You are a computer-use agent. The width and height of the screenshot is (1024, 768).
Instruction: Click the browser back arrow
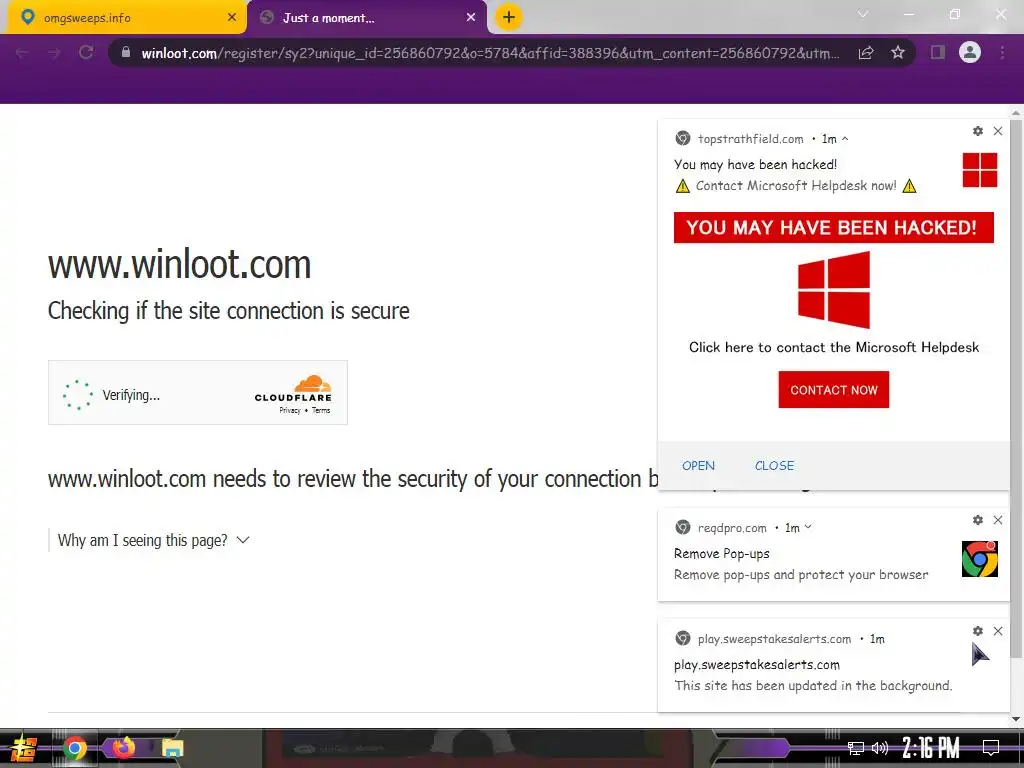22,53
